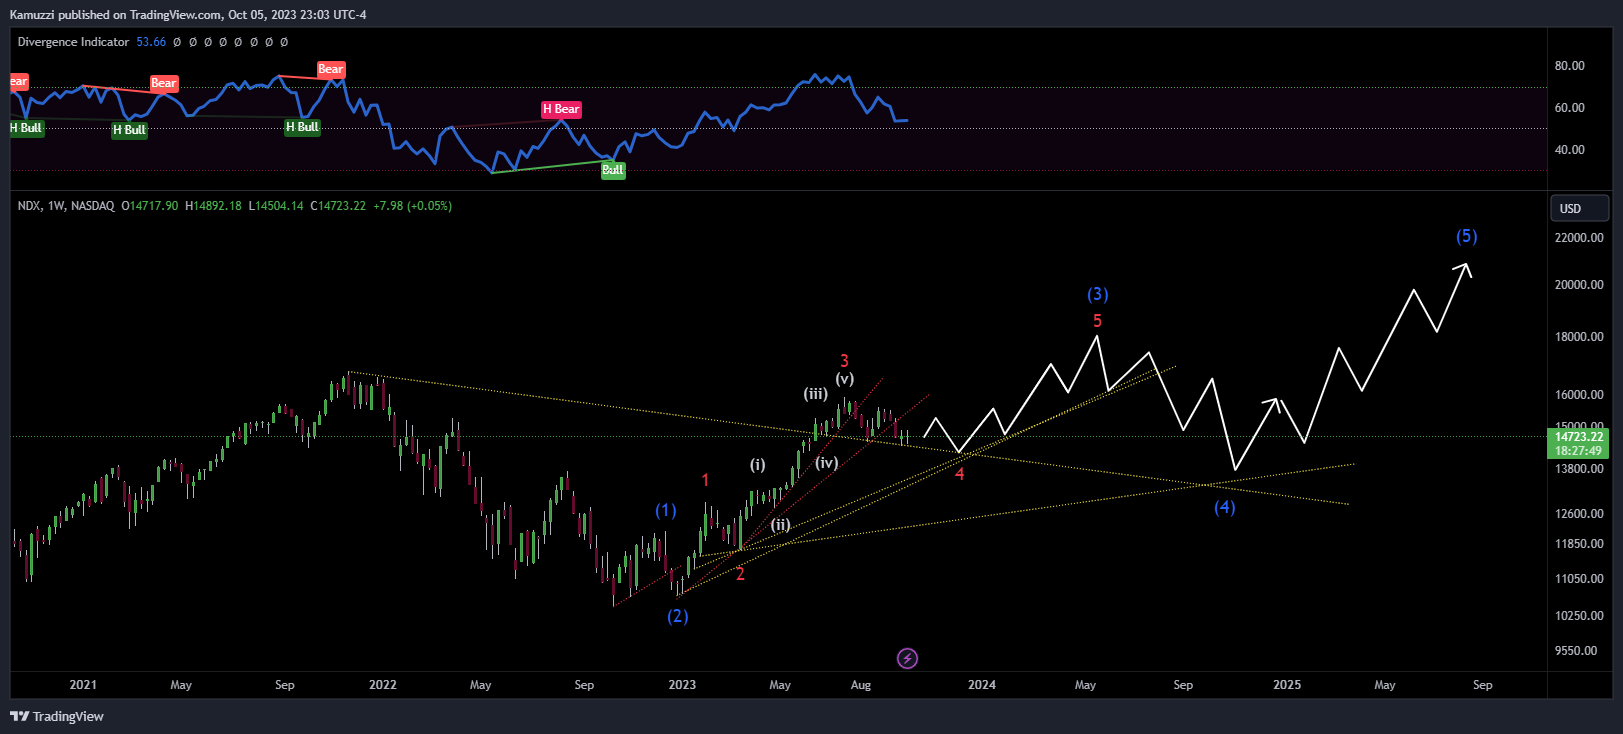Click the 18000.00 price axis label
Screen dimensions: 1623x734
[1579, 337]
